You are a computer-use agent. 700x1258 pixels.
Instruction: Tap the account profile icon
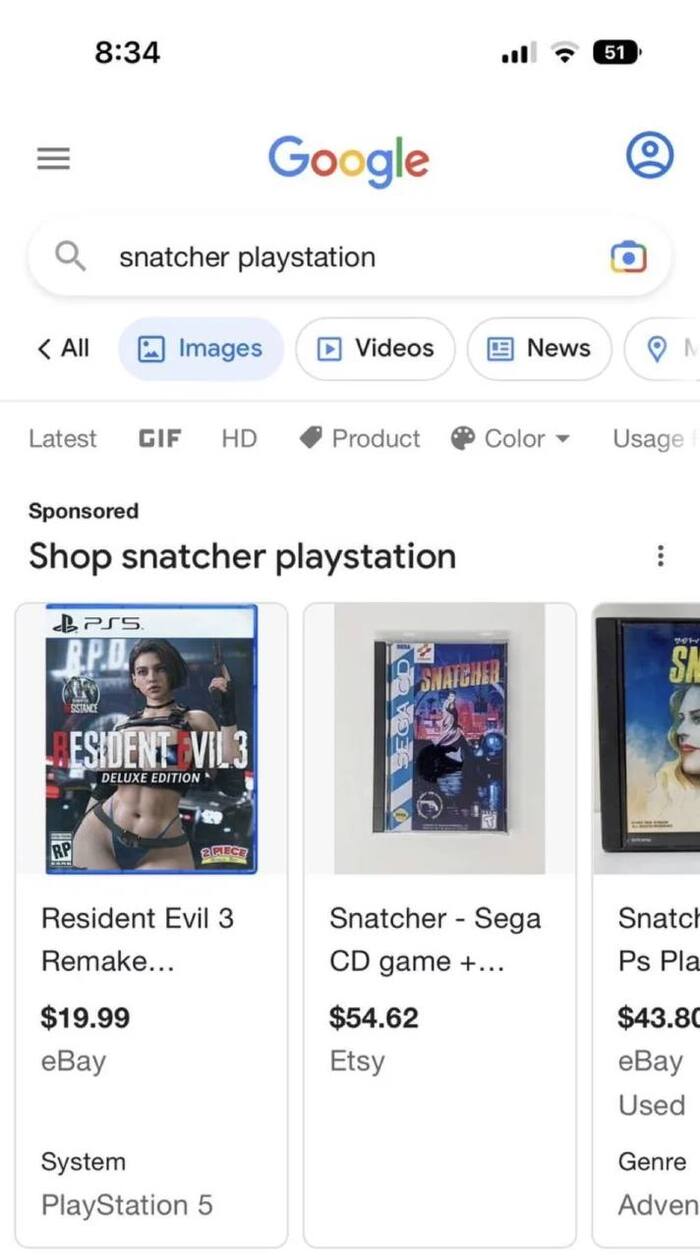pyautogui.click(x=649, y=156)
